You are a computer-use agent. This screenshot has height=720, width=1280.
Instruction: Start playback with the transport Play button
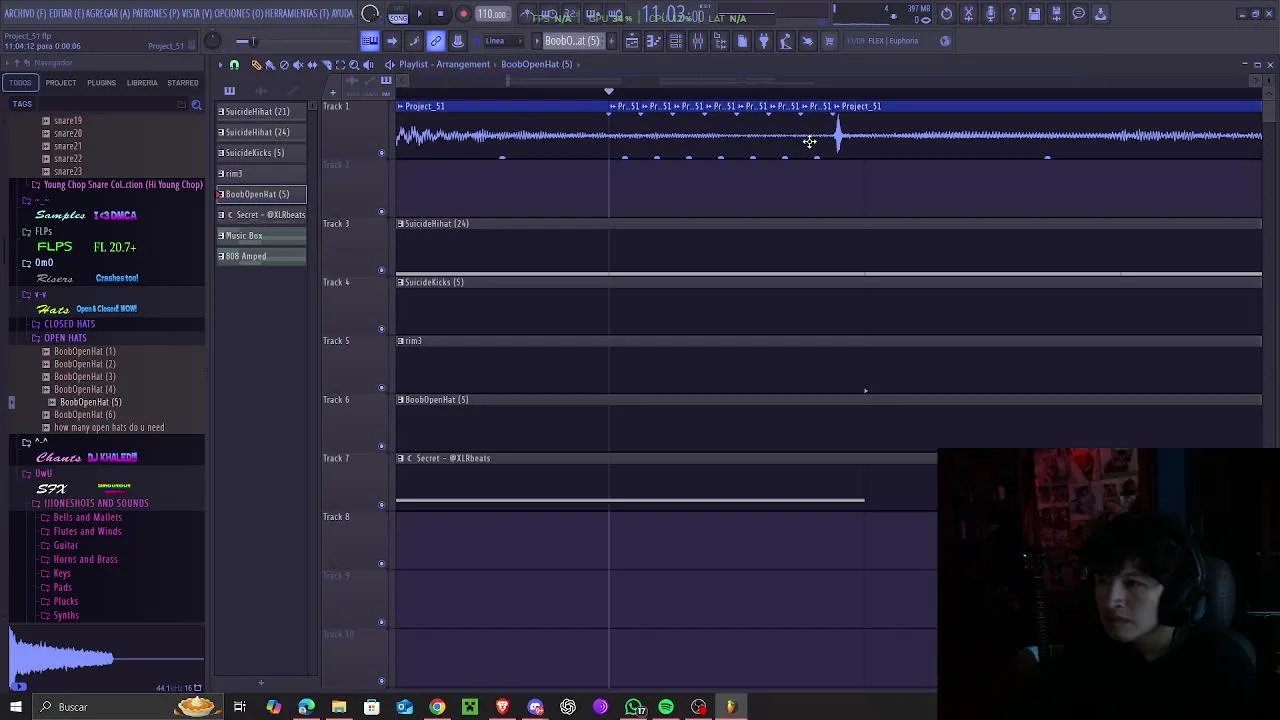pyautogui.click(x=419, y=14)
